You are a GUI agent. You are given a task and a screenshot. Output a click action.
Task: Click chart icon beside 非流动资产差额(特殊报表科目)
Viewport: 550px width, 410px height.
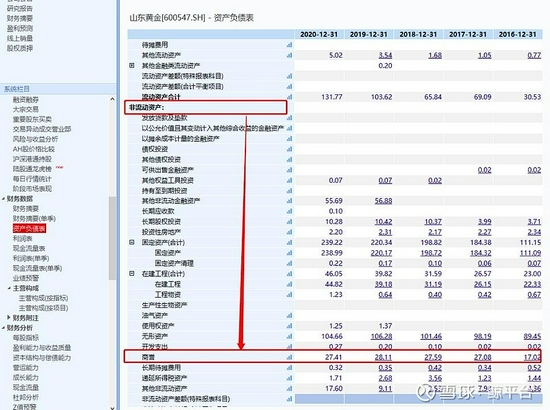click(289, 399)
